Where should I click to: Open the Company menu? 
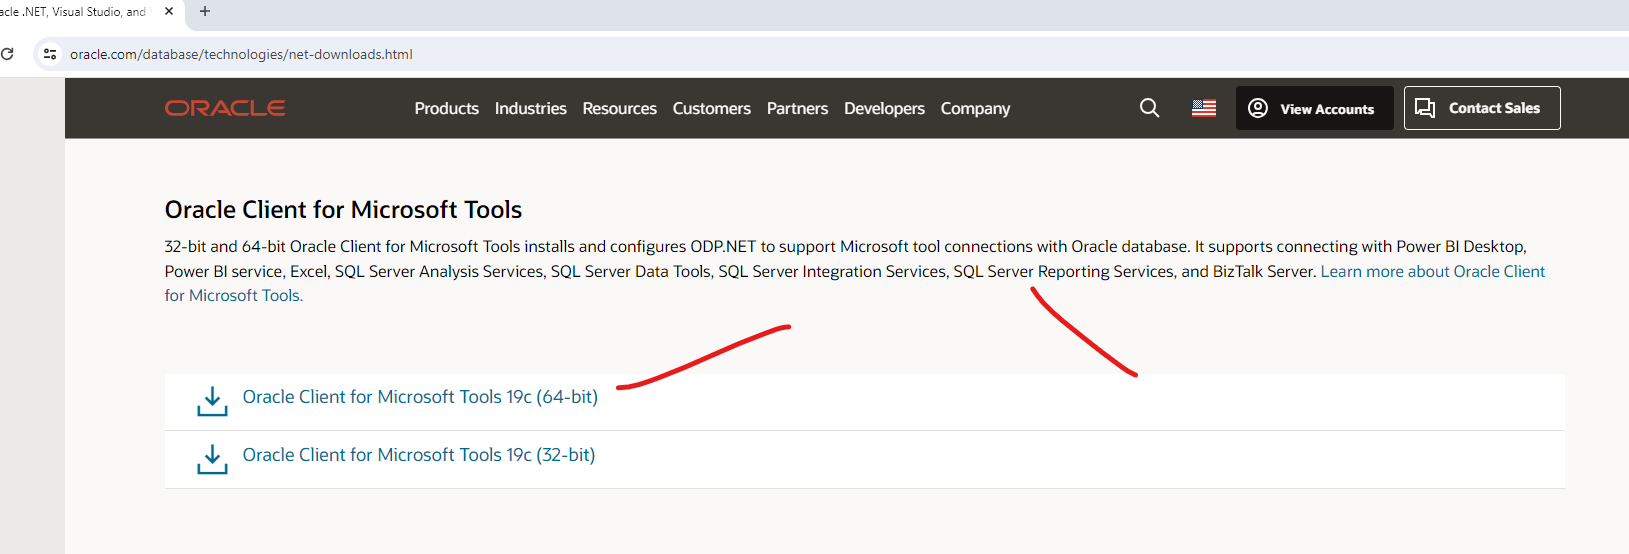975,108
